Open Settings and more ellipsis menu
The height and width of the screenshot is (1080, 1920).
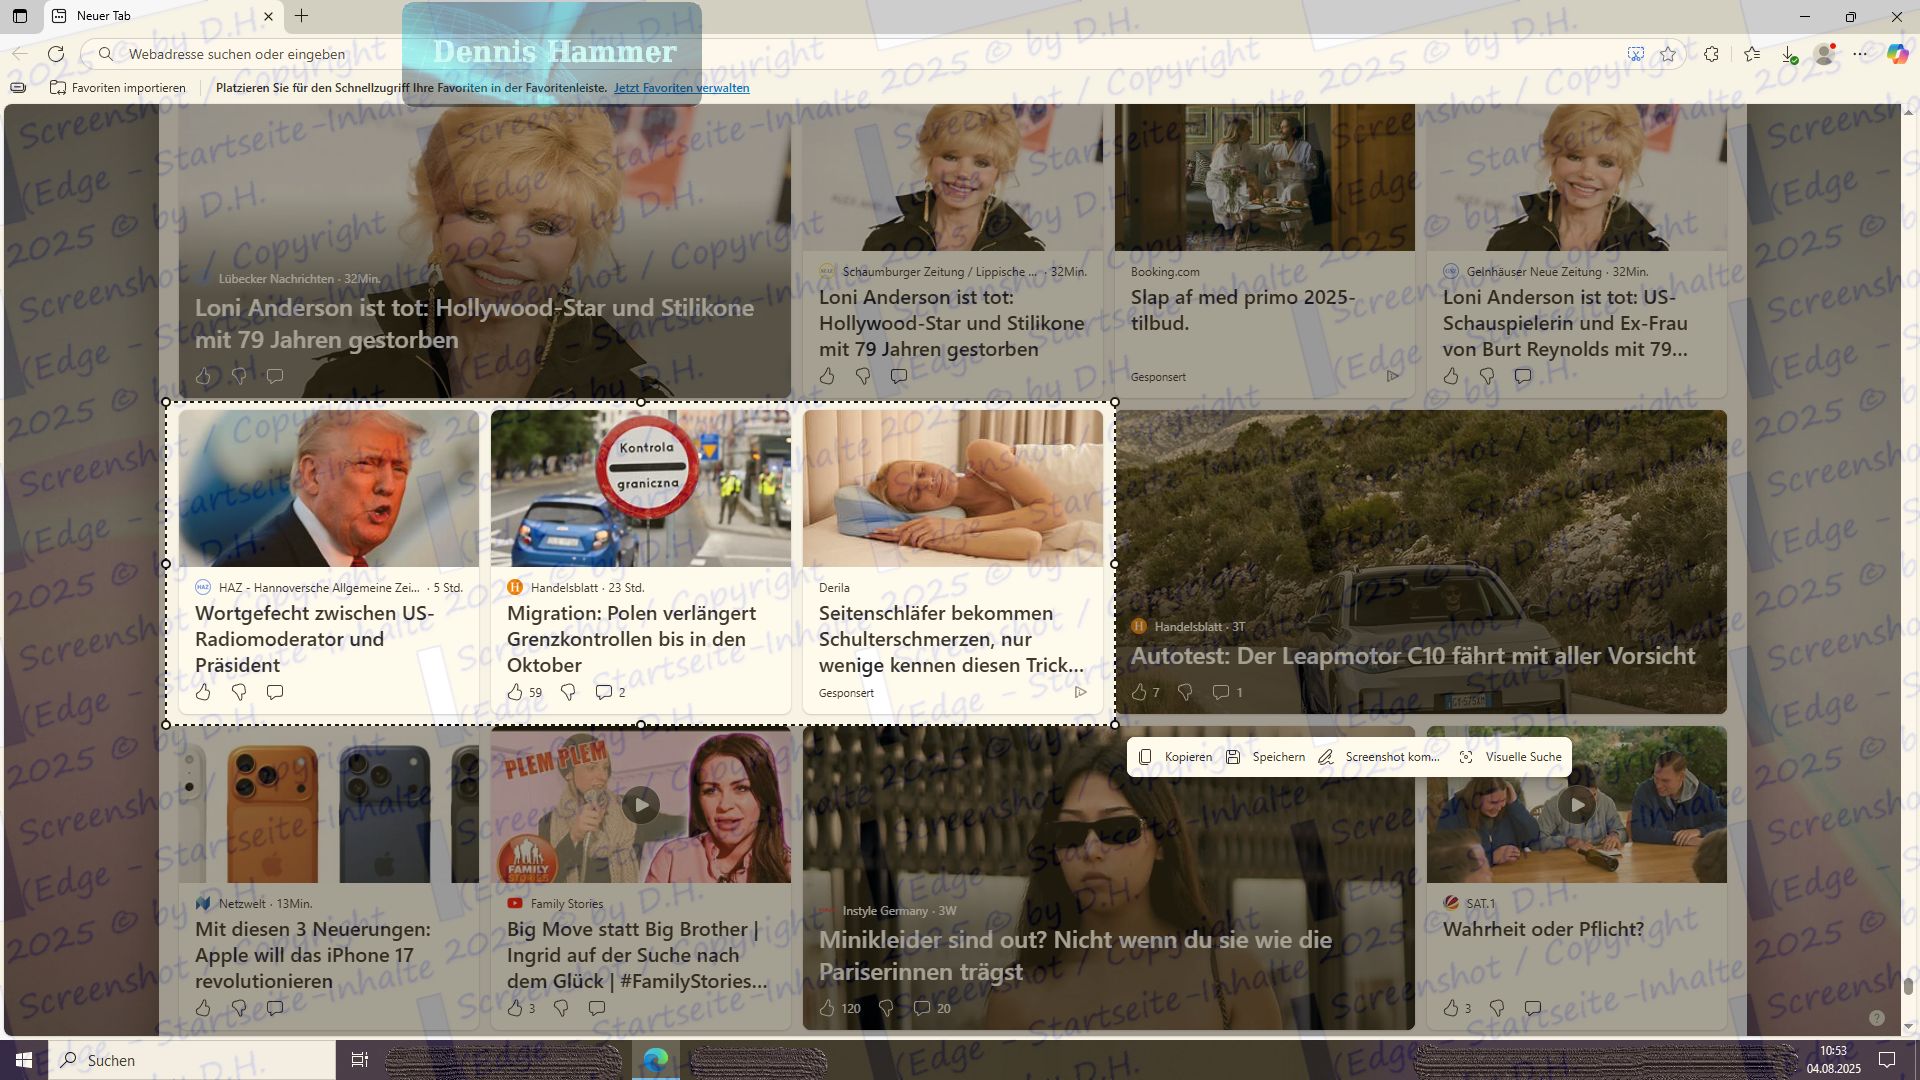click(x=1860, y=54)
